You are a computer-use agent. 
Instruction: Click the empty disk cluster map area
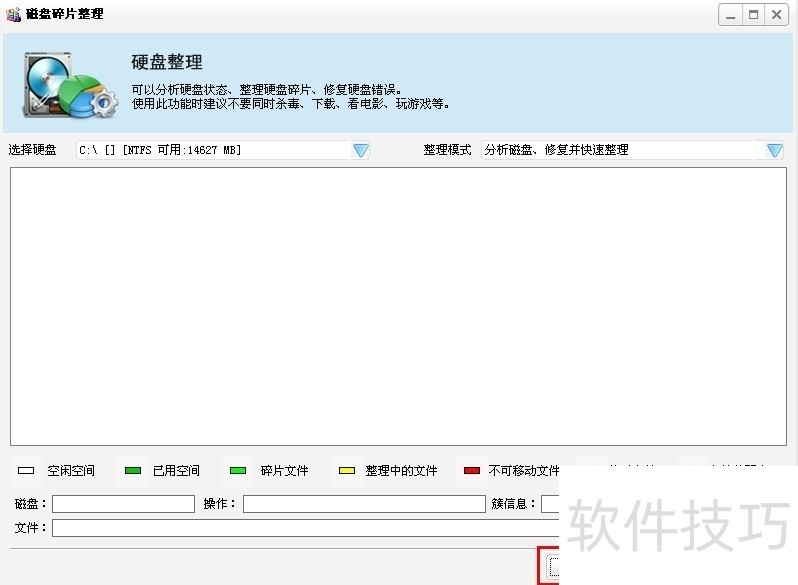[398, 307]
